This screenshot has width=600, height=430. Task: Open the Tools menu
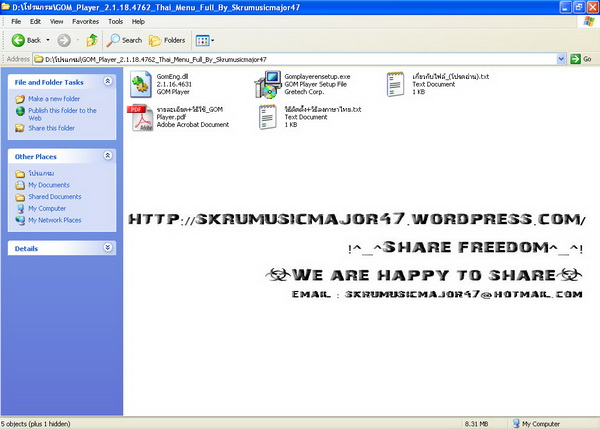point(115,21)
